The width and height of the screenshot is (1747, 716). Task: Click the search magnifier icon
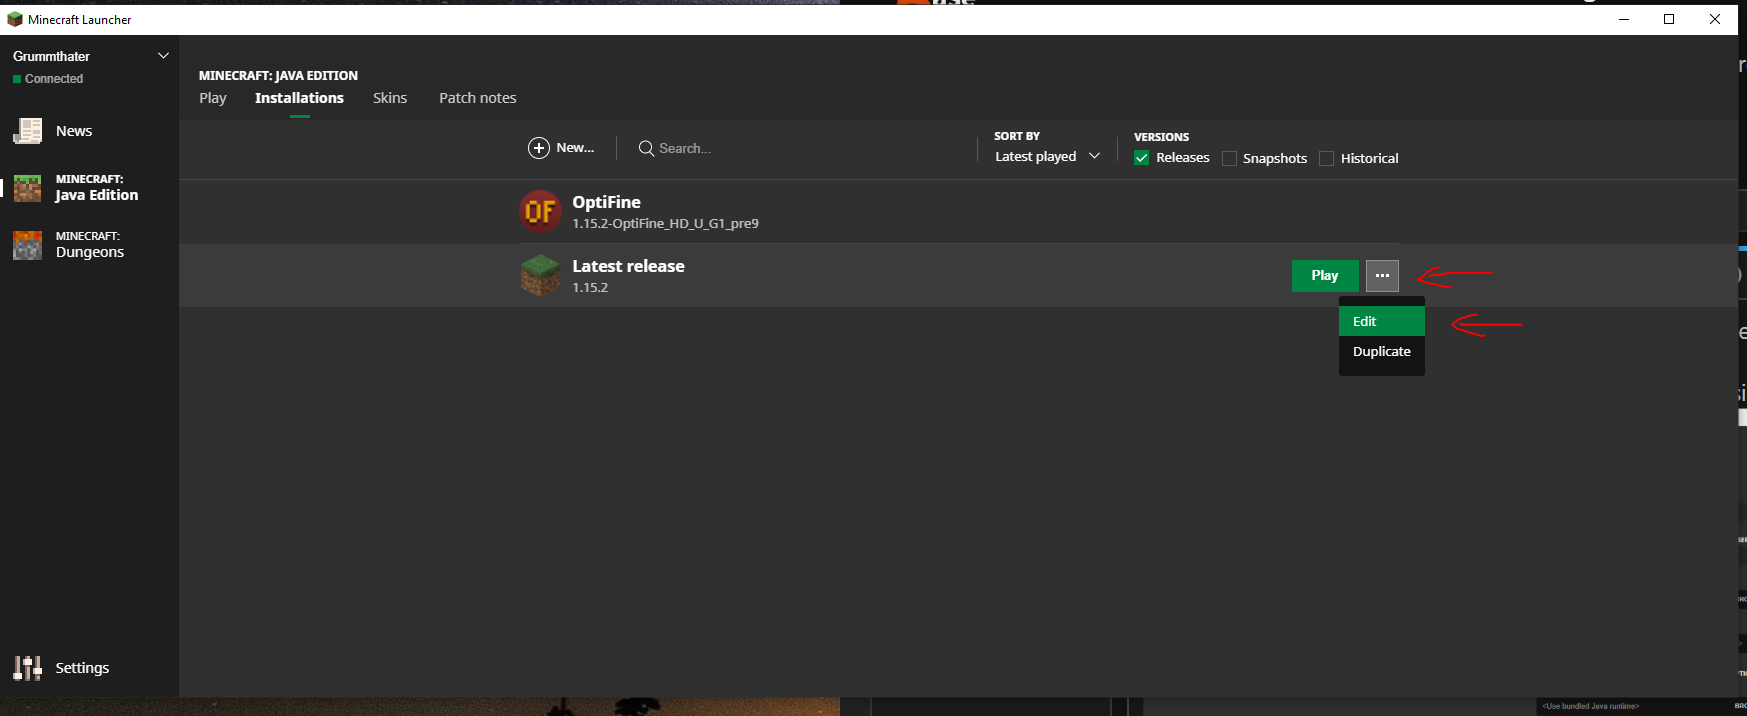click(x=646, y=148)
